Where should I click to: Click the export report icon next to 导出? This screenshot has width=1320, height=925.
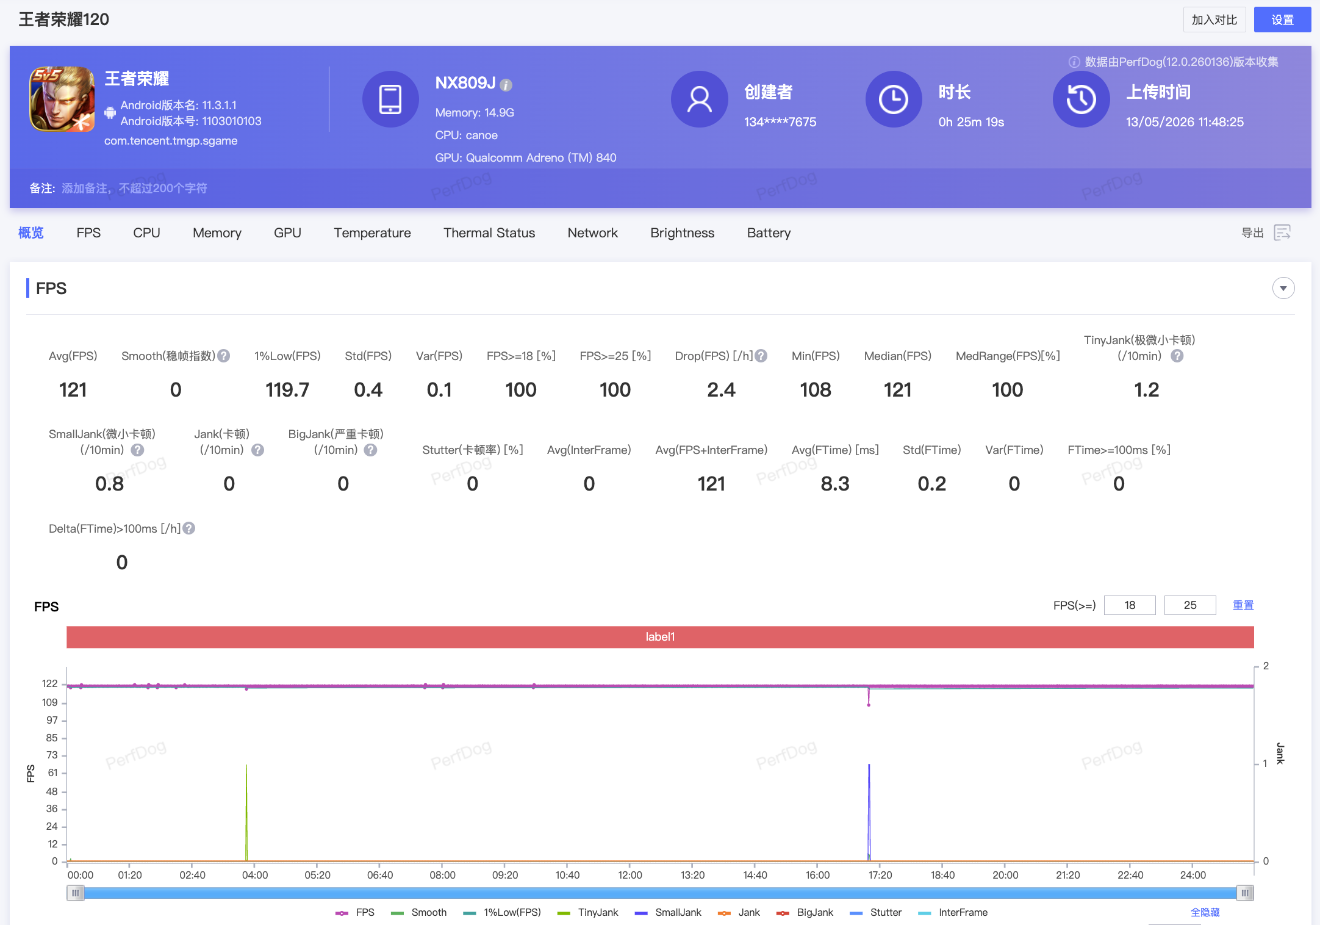(x=1283, y=232)
